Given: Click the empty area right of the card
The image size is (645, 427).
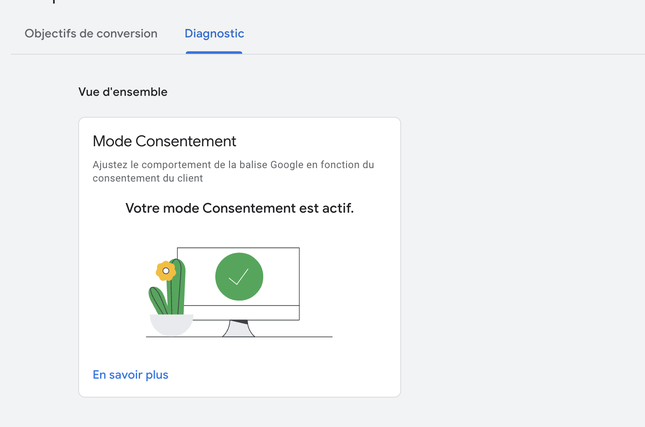Looking at the screenshot, I should pyautogui.click(x=520, y=250).
